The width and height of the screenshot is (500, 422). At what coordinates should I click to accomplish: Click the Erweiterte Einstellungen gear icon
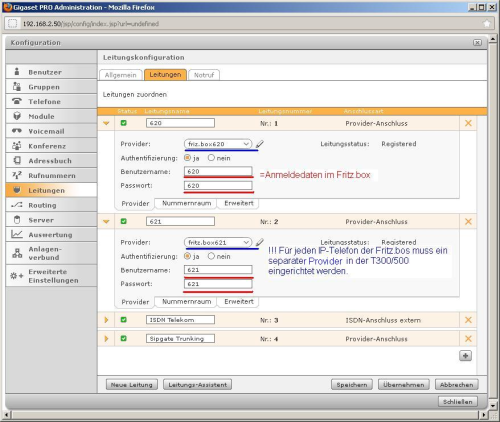17,276
